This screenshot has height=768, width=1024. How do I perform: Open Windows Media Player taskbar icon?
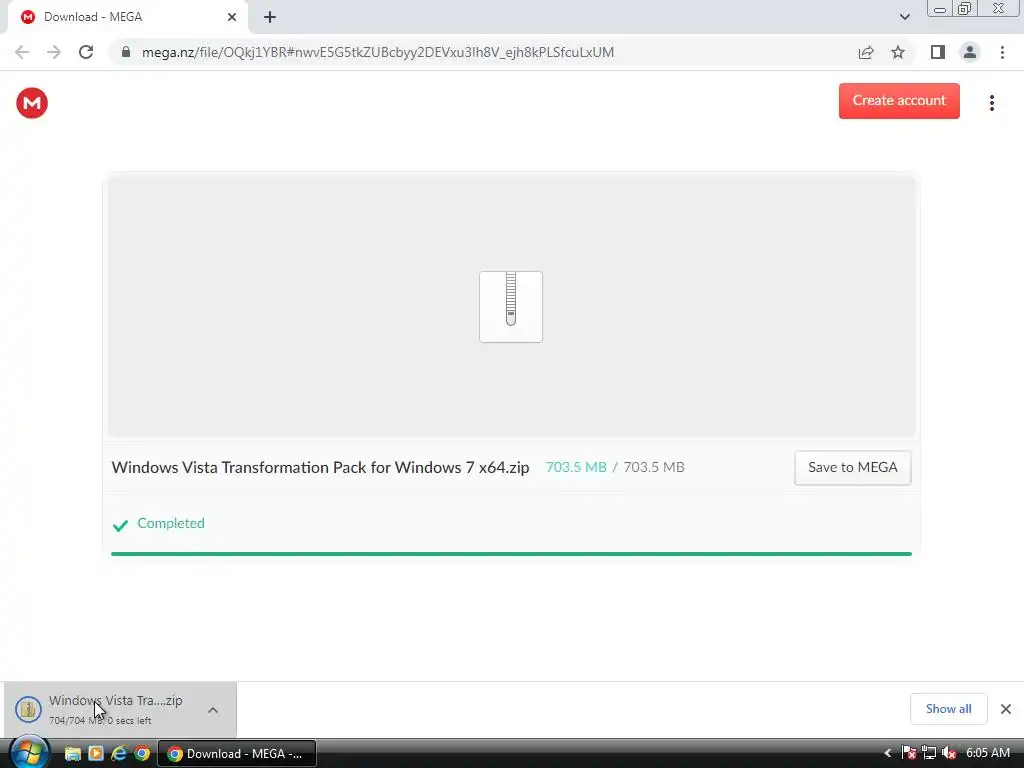click(x=96, y=754)
